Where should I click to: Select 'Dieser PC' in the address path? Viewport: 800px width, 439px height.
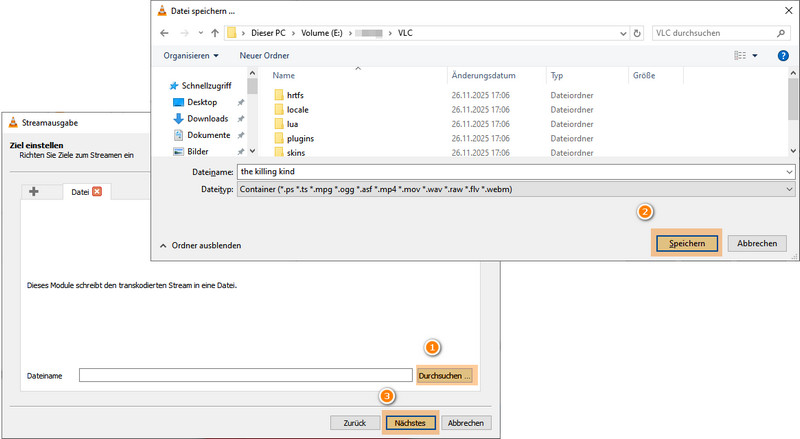click(x=268, y=33)
